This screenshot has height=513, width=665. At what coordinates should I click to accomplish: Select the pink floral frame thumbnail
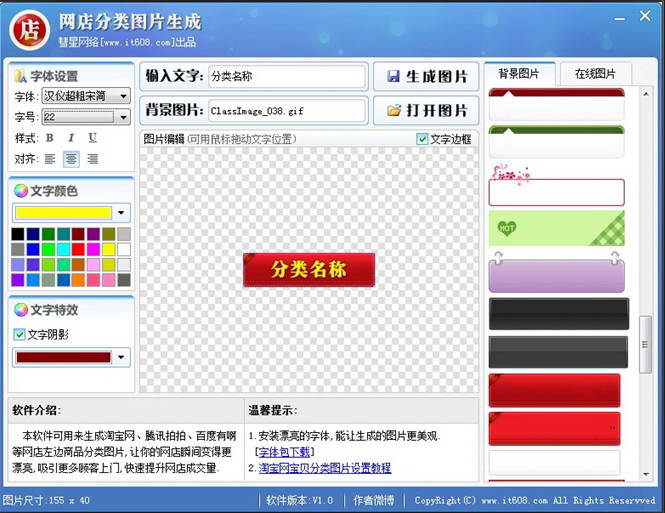pyautogui.click(x=556, y=185)
